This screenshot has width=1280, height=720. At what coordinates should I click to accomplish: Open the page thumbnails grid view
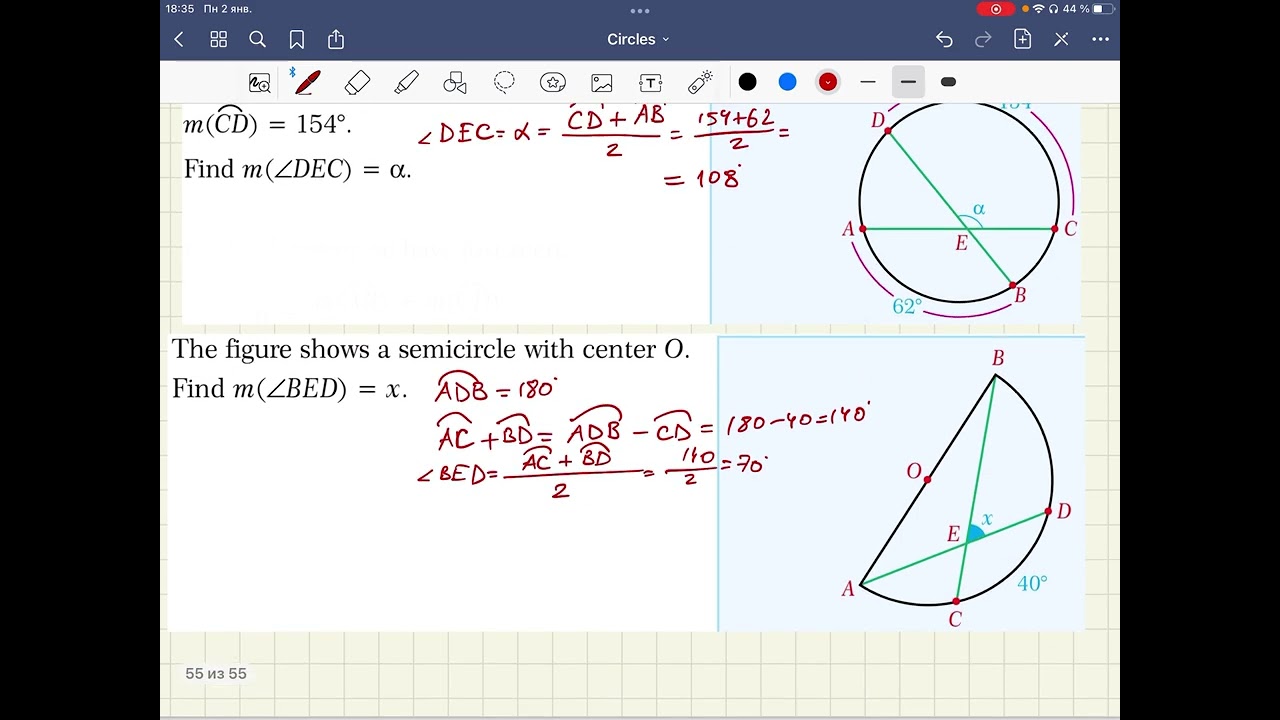(218, 39)
